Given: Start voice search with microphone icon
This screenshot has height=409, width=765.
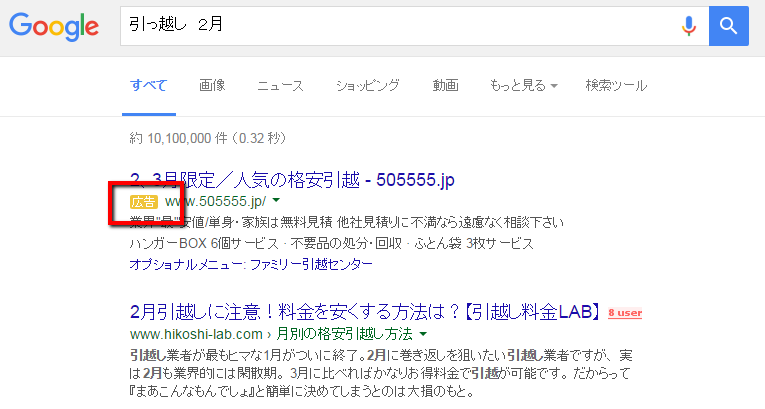Looking at the screenshot, I should pyautogui.click(x=688, y=26).
